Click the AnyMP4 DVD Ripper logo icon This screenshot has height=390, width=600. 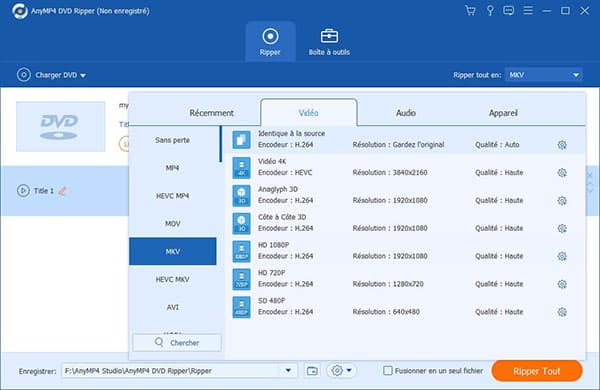click(x=20, y=11)
